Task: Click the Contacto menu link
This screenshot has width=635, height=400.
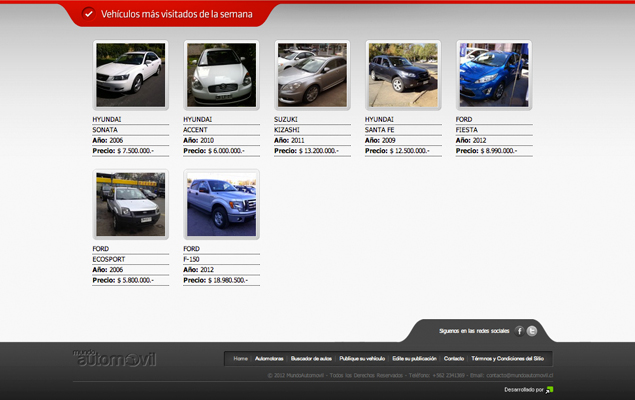Action: coord(454,358)
